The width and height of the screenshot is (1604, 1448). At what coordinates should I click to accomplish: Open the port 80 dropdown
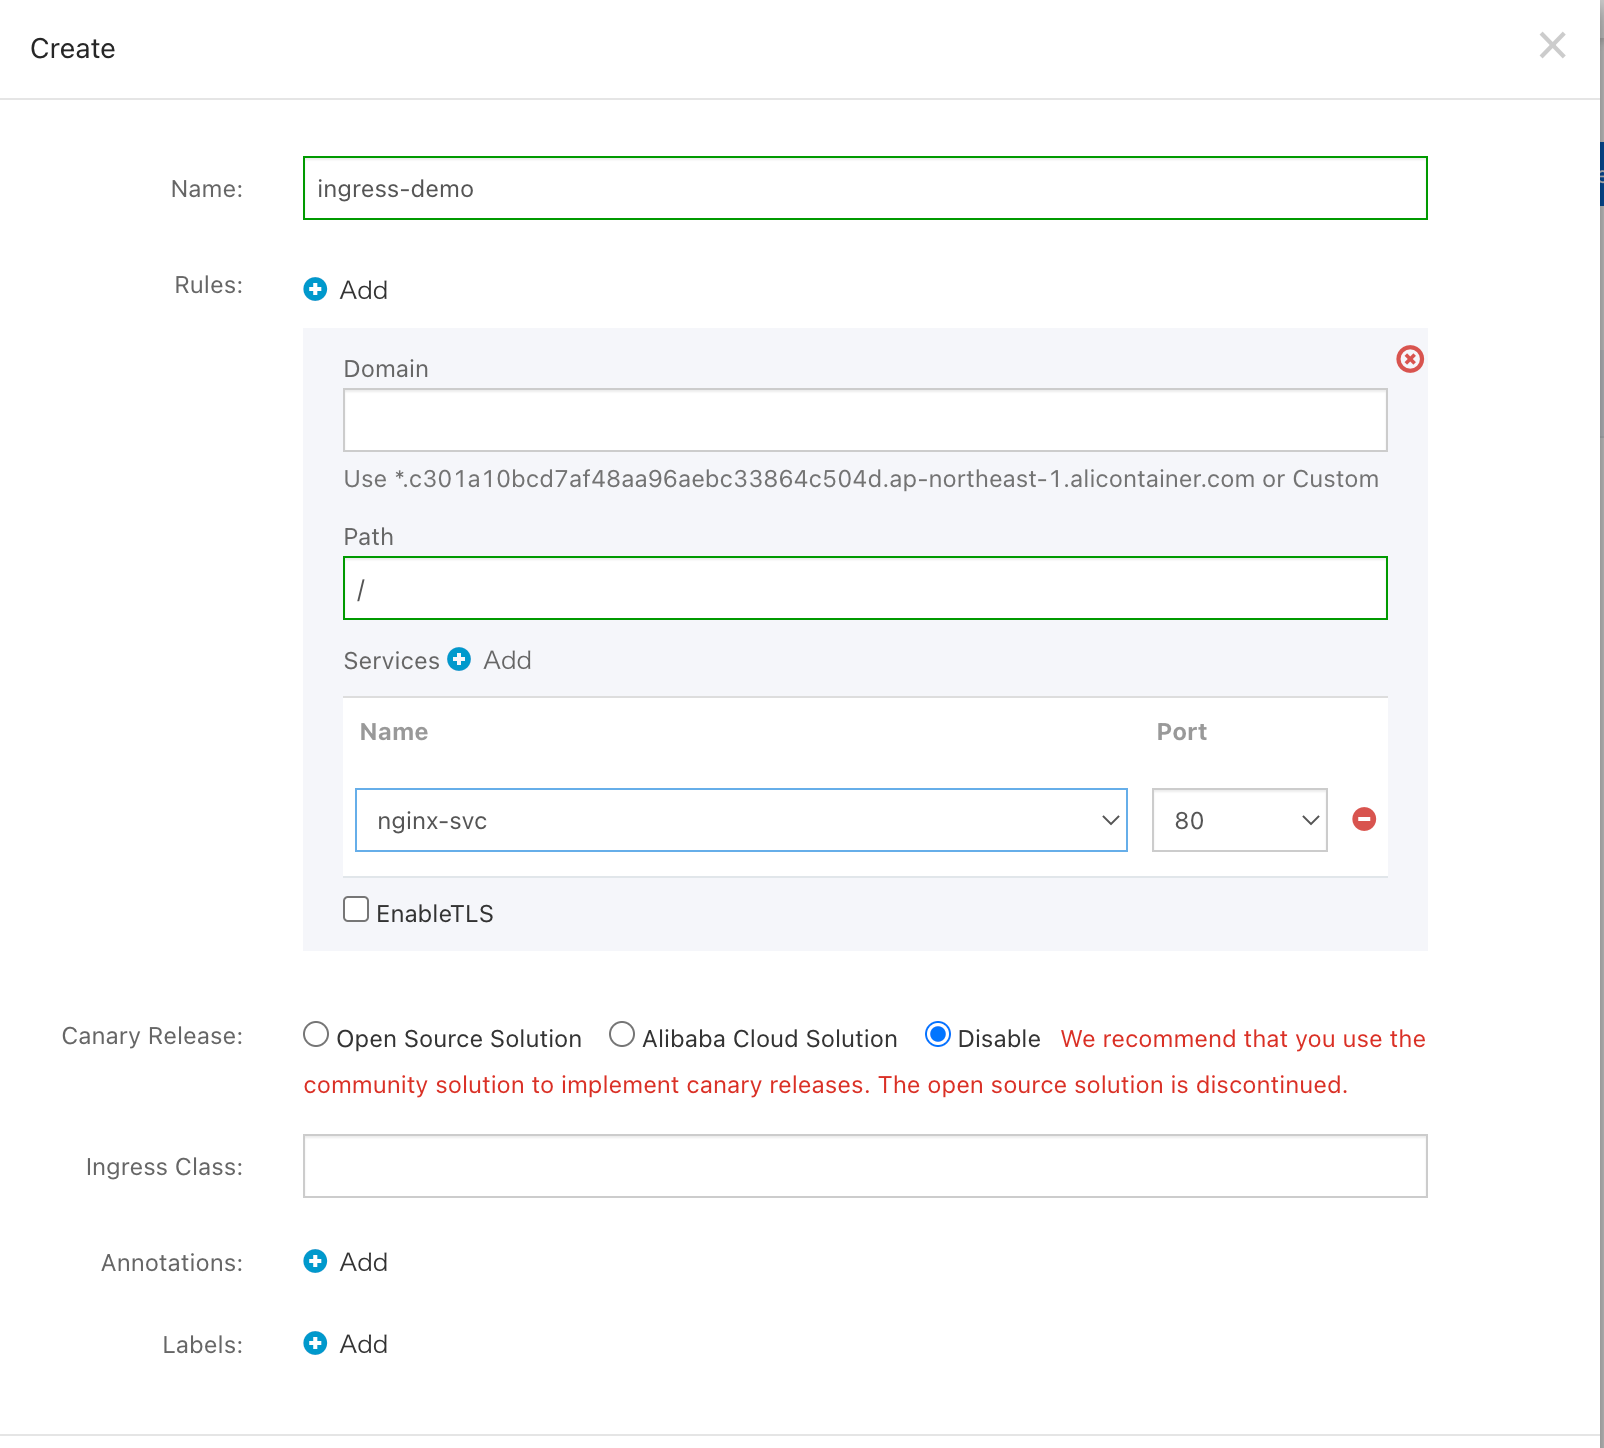(x=1239, y=820)
